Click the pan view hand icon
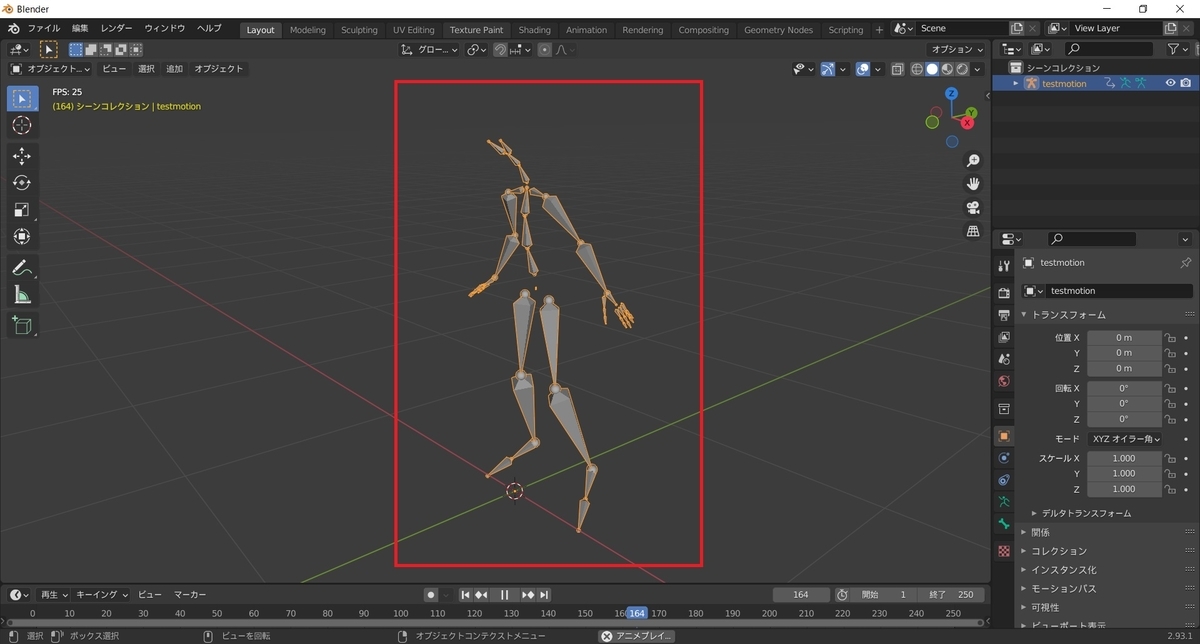 point(973,184)
